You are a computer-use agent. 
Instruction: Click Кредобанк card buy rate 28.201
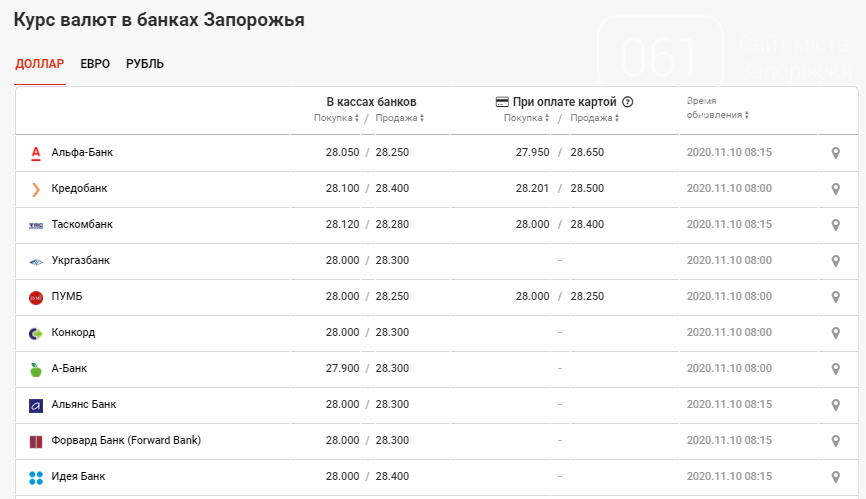point(532,188)
